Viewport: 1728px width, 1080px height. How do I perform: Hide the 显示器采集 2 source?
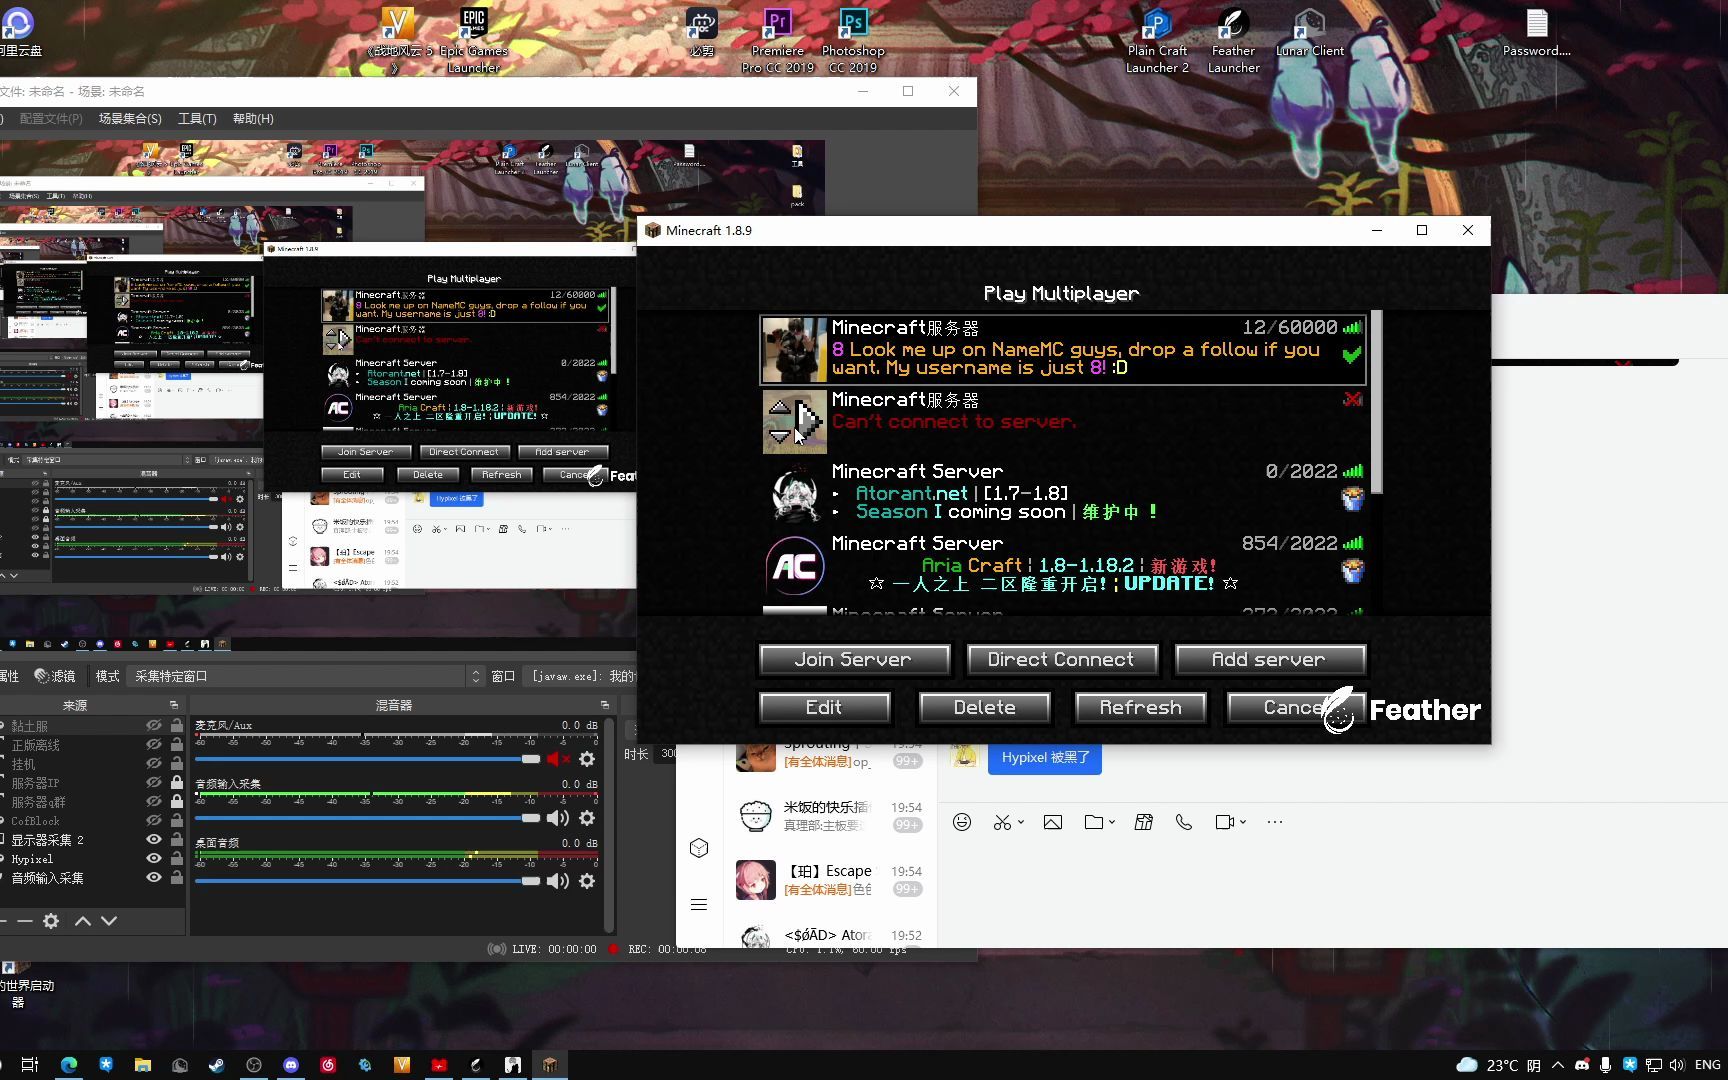coord(153,840)
